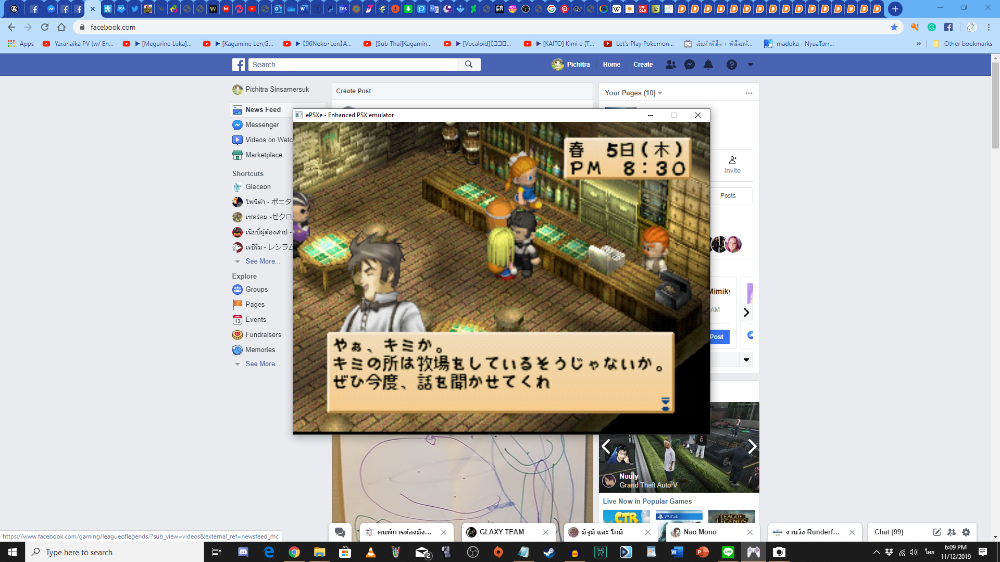
Task: Open the Nao Mono chat tab
Action: coord(700,532)
